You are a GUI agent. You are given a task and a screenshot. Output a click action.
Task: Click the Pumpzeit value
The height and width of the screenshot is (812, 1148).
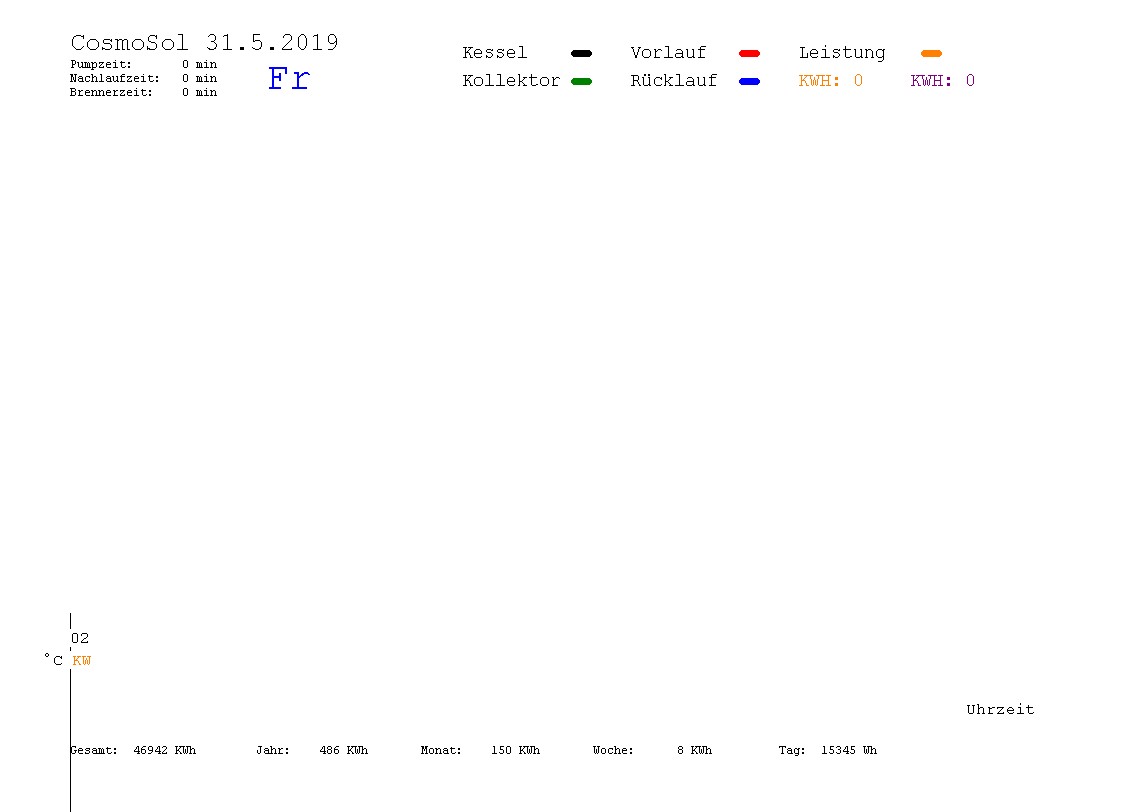pyautogui.click(x=199, y=64)
